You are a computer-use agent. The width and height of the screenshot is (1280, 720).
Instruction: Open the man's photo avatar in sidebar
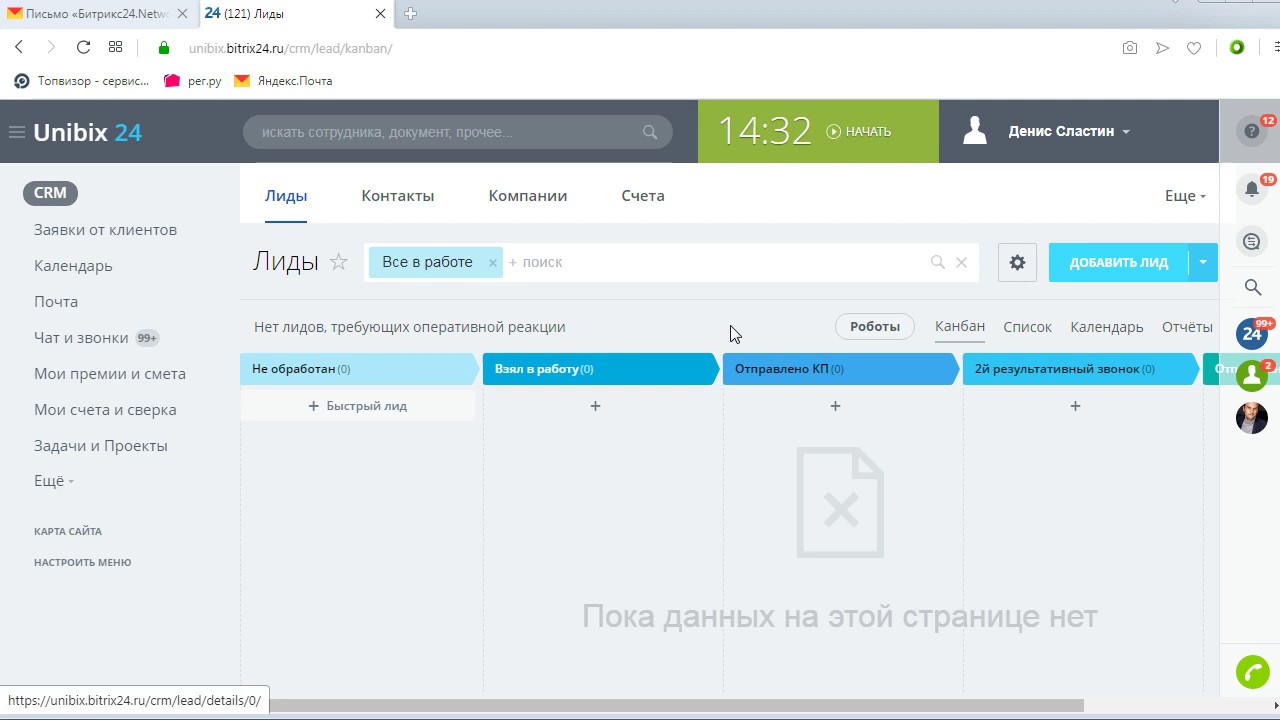[x=1251, y=418]
